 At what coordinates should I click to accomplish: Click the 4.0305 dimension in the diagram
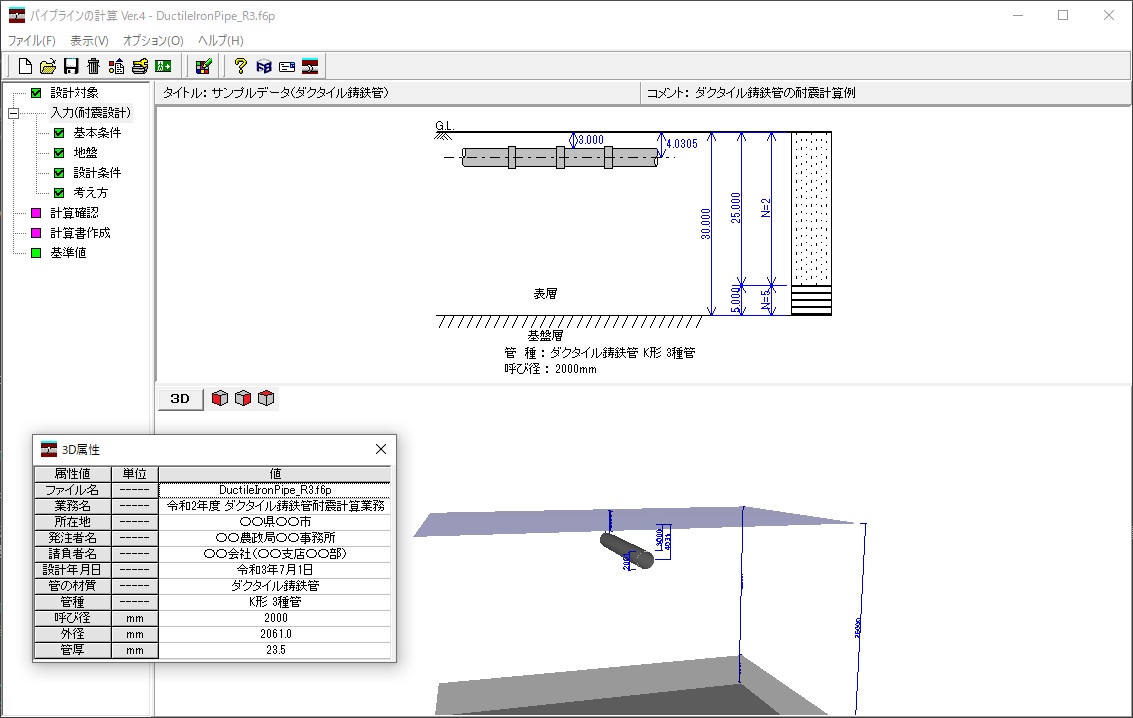click(682, 144)
